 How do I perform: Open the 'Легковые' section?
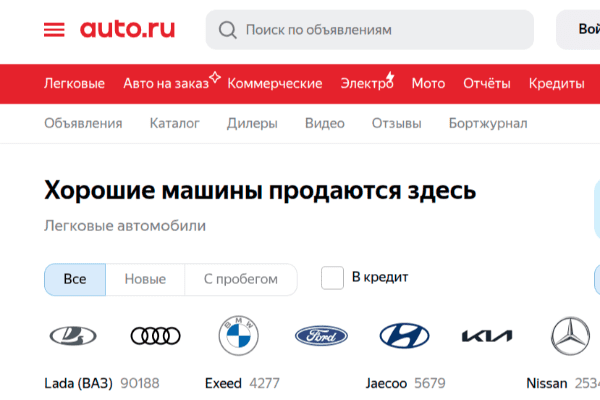tap(74, 83)
